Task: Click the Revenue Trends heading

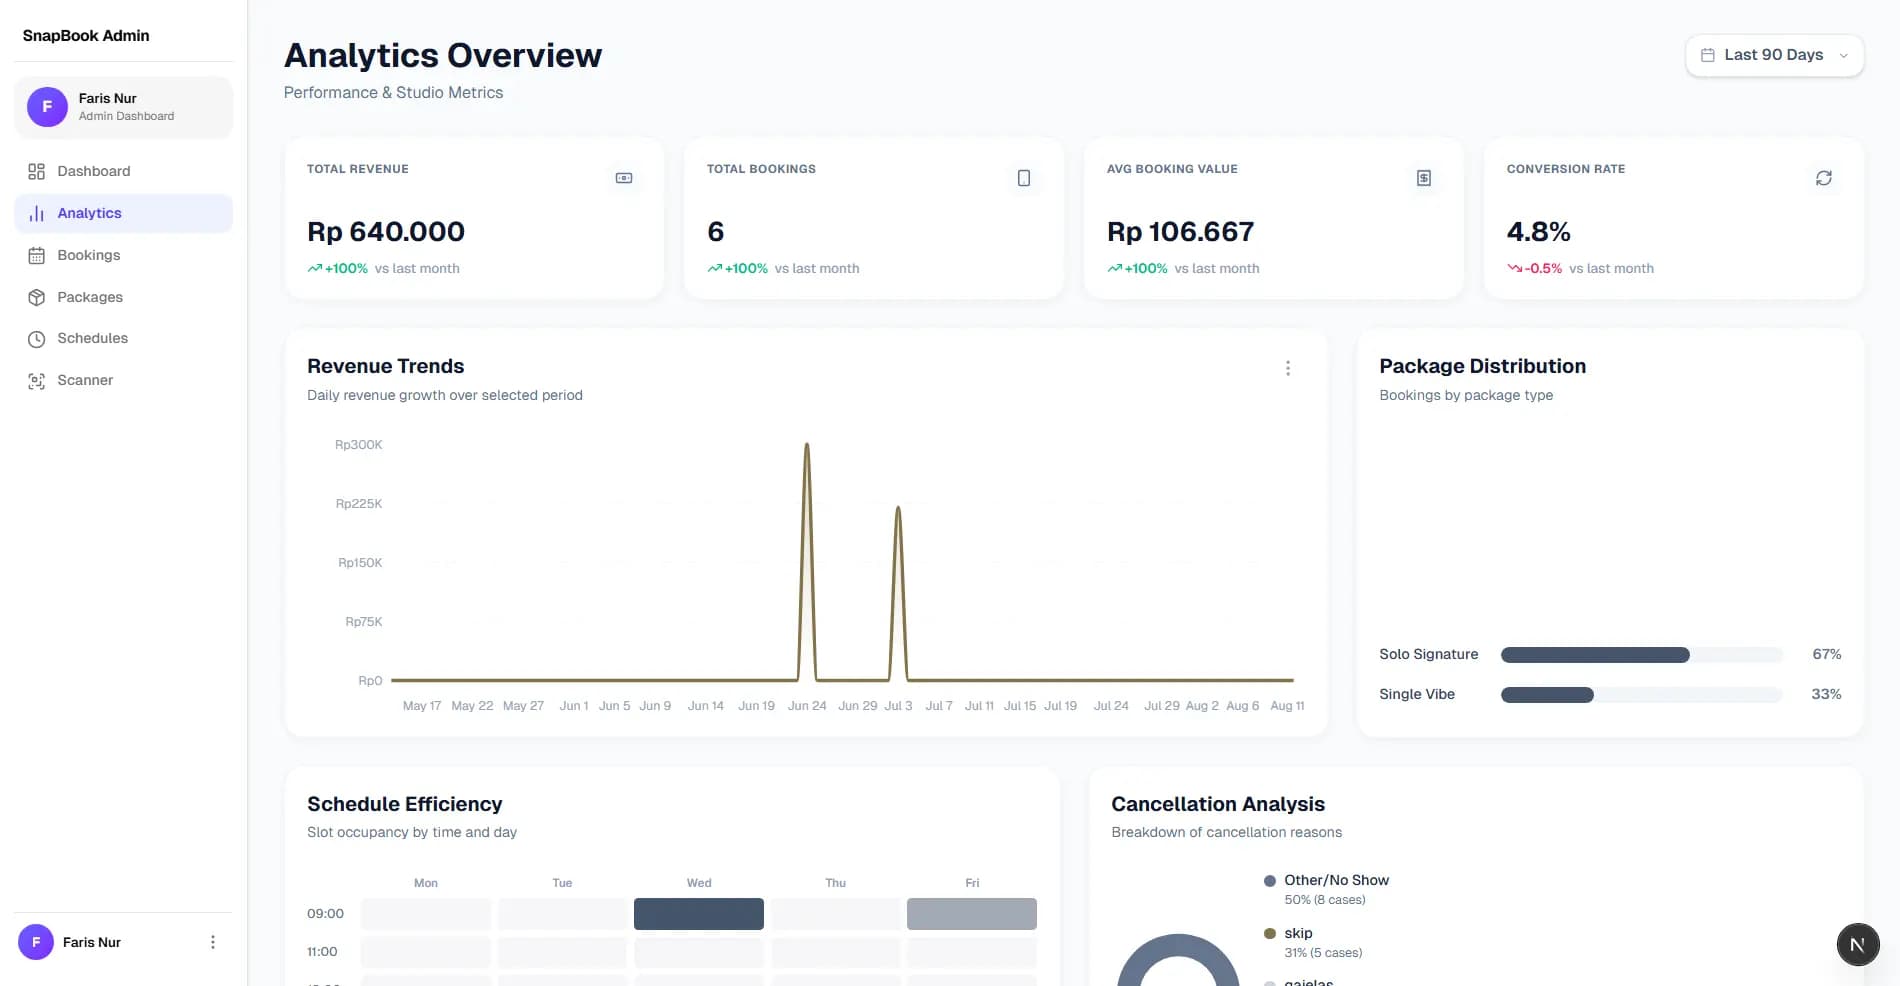Action: 386,366
